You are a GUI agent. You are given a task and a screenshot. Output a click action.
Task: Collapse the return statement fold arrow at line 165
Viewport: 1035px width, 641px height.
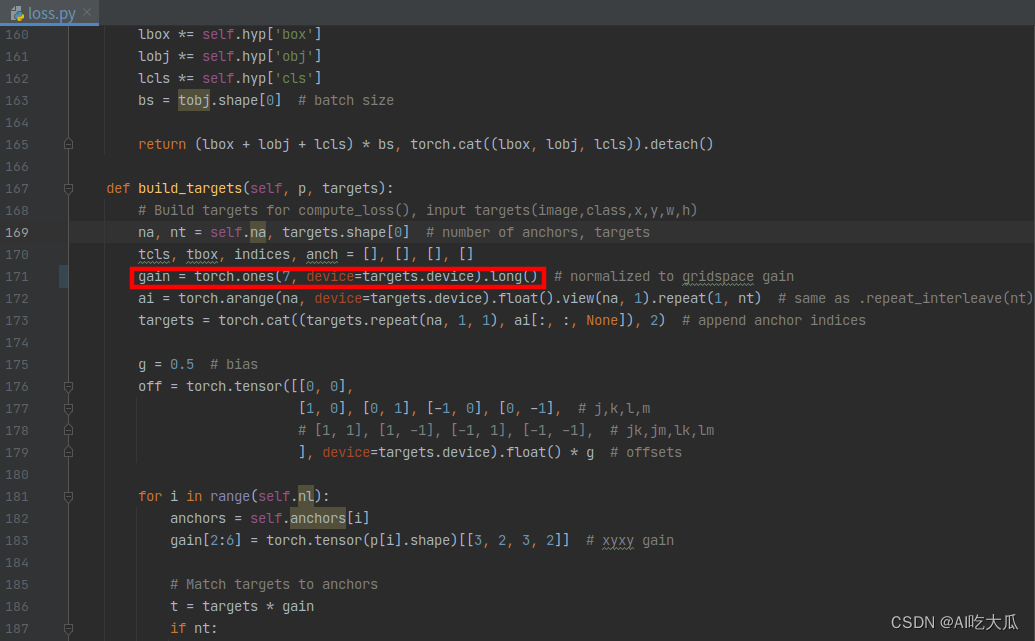point(68,143)
